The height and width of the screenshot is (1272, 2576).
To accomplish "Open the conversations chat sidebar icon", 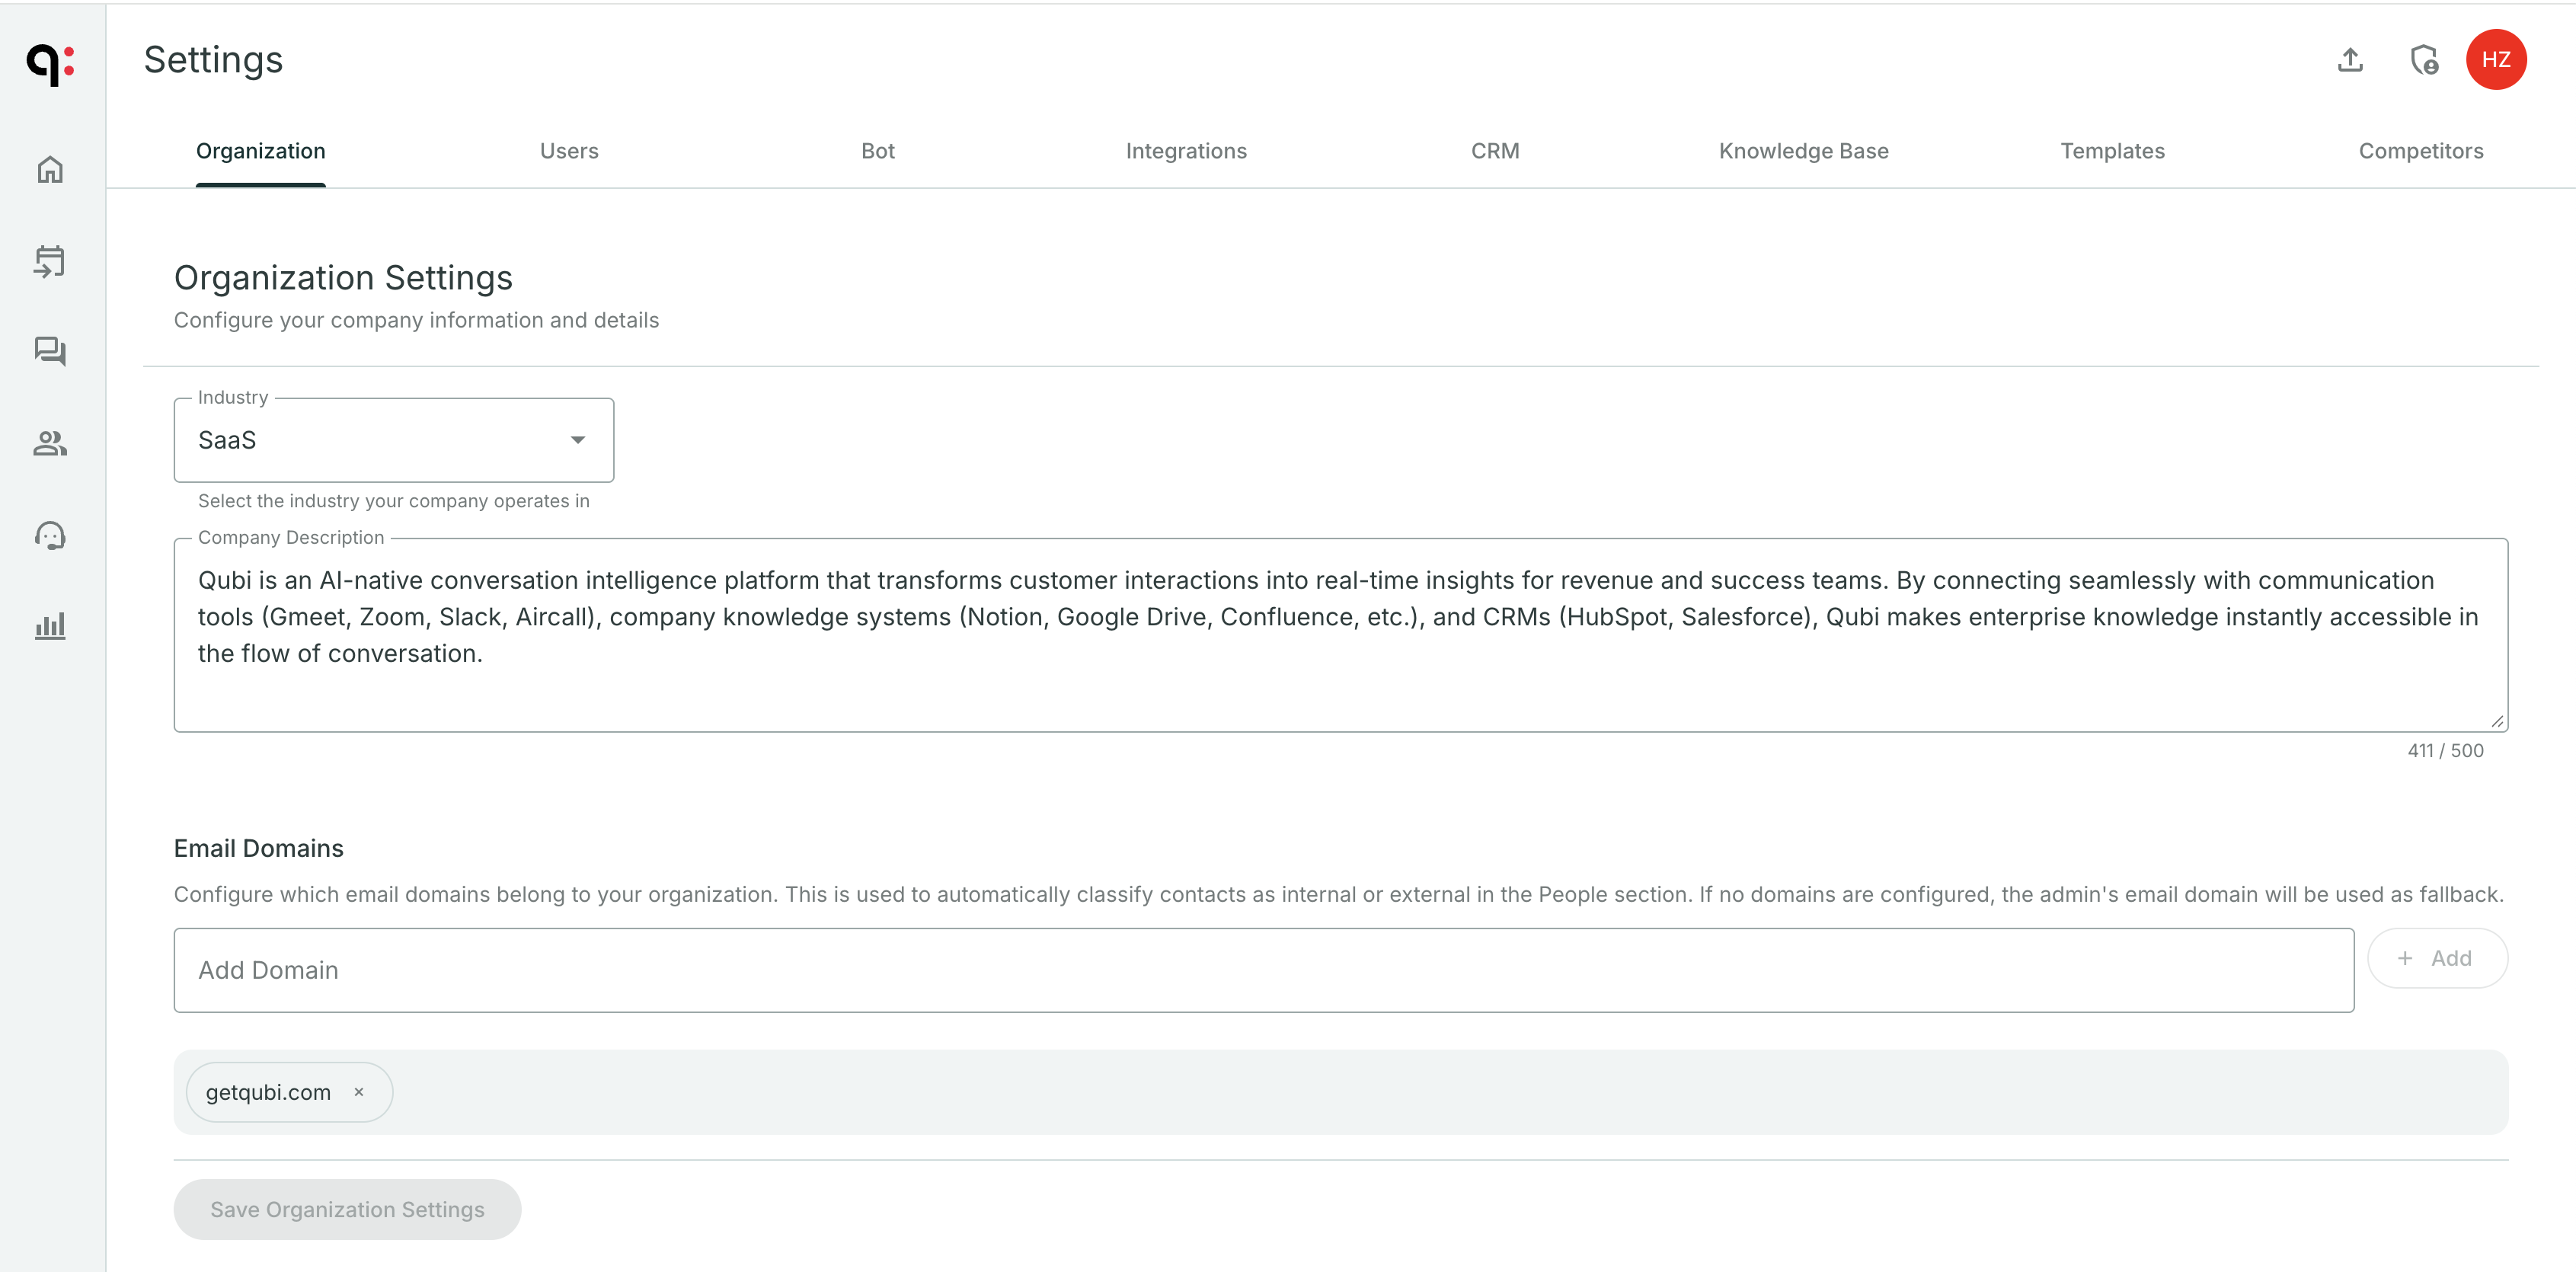I will tap(50, 351).
